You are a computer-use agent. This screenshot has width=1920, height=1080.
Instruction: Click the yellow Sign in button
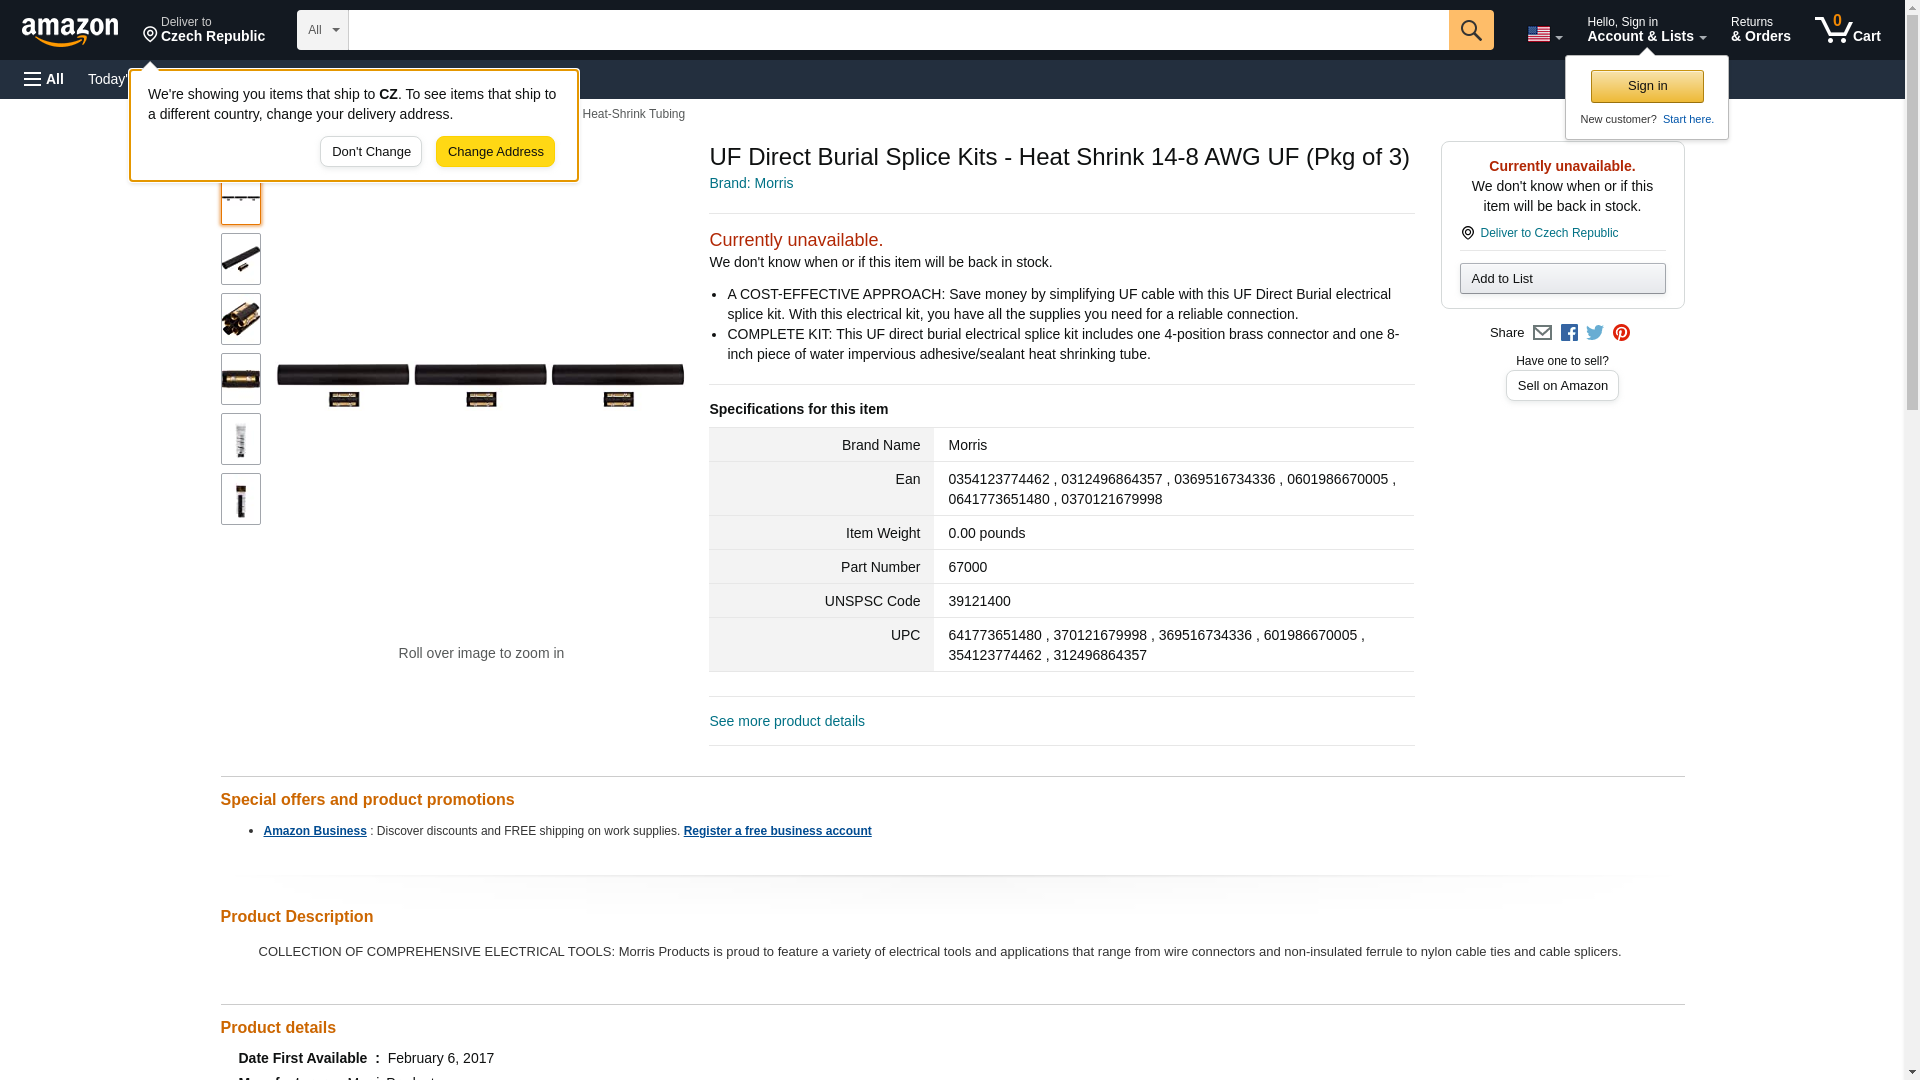click(x=1647, y=86)
